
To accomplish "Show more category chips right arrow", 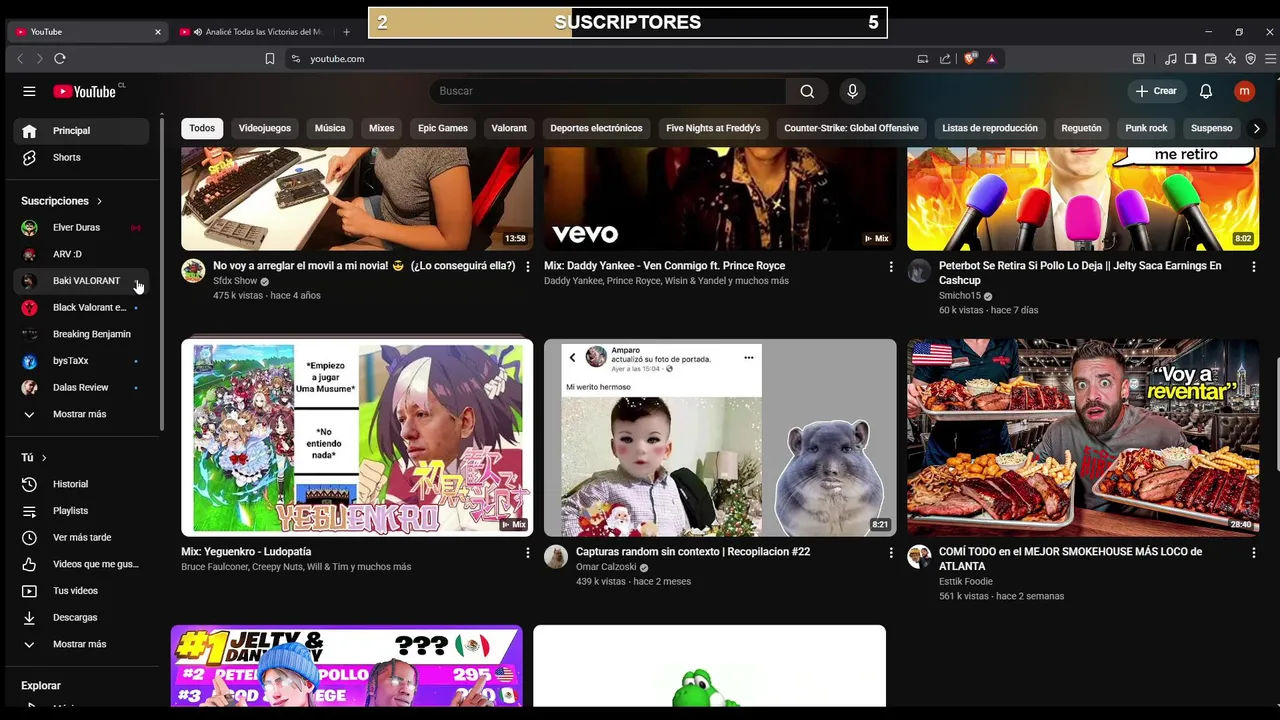I will pyautogui.click(x=1257, y=128).
